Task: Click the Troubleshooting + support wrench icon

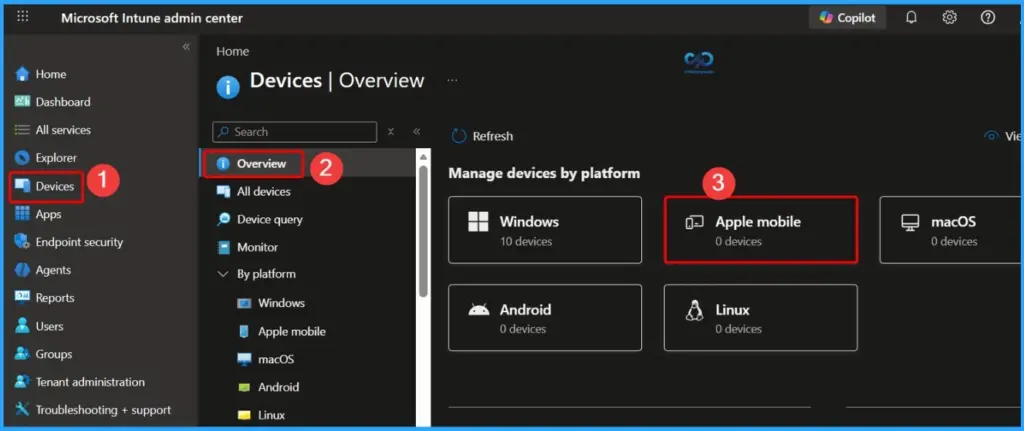Action: [22, 409]
